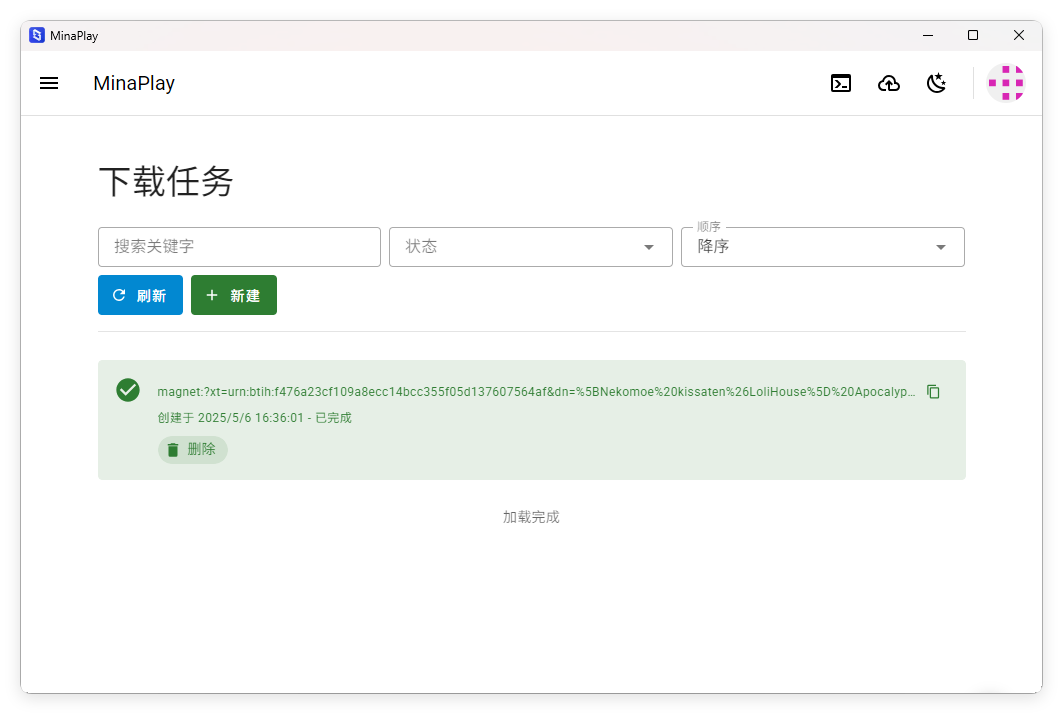The width and height of the screenshot is (1063, 714).
Task: Open the 状态 status filter dropdown
Action: click(530, 246)
